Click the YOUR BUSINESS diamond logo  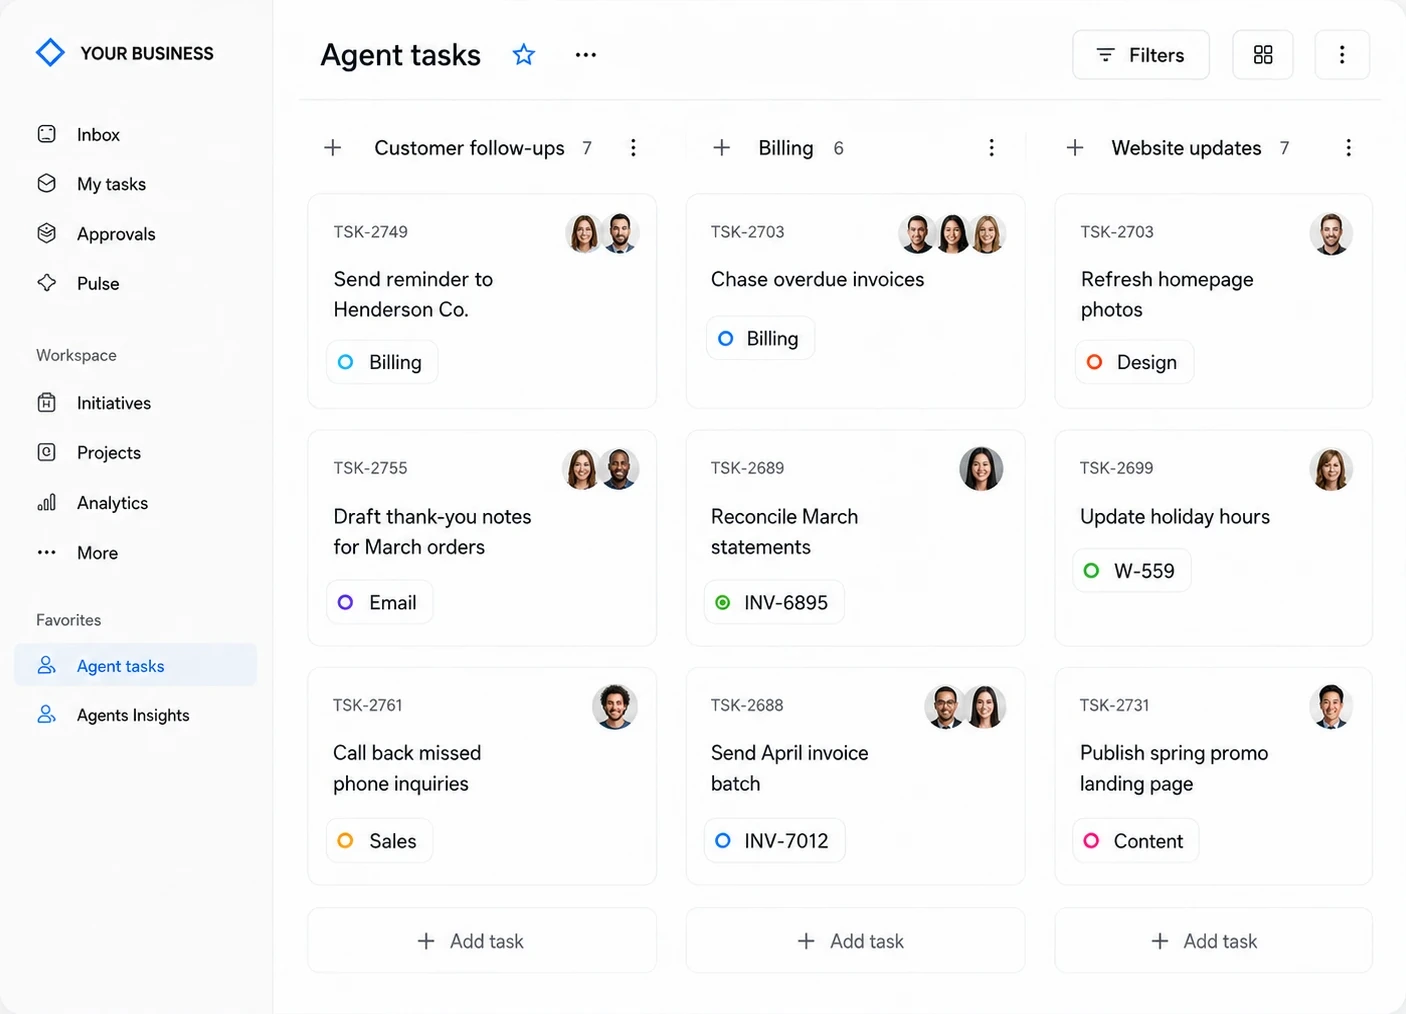coord(50,53)
